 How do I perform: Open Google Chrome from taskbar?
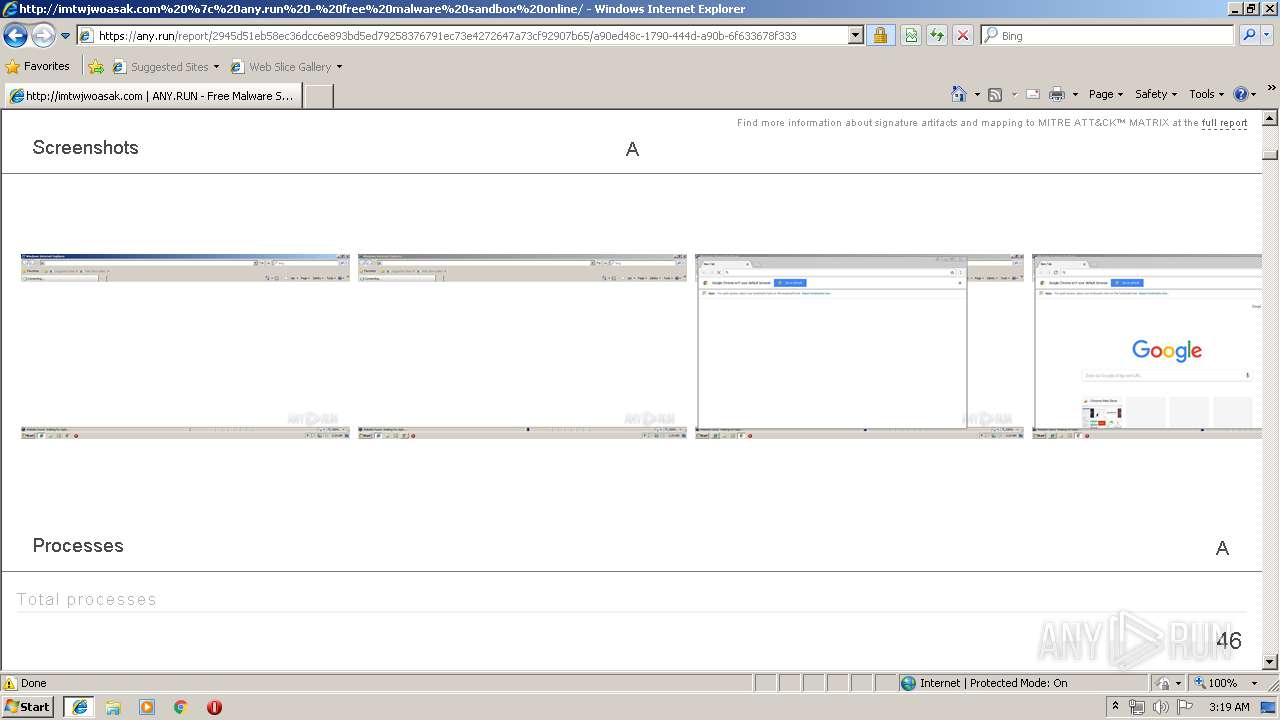click(x=181, y=707)
